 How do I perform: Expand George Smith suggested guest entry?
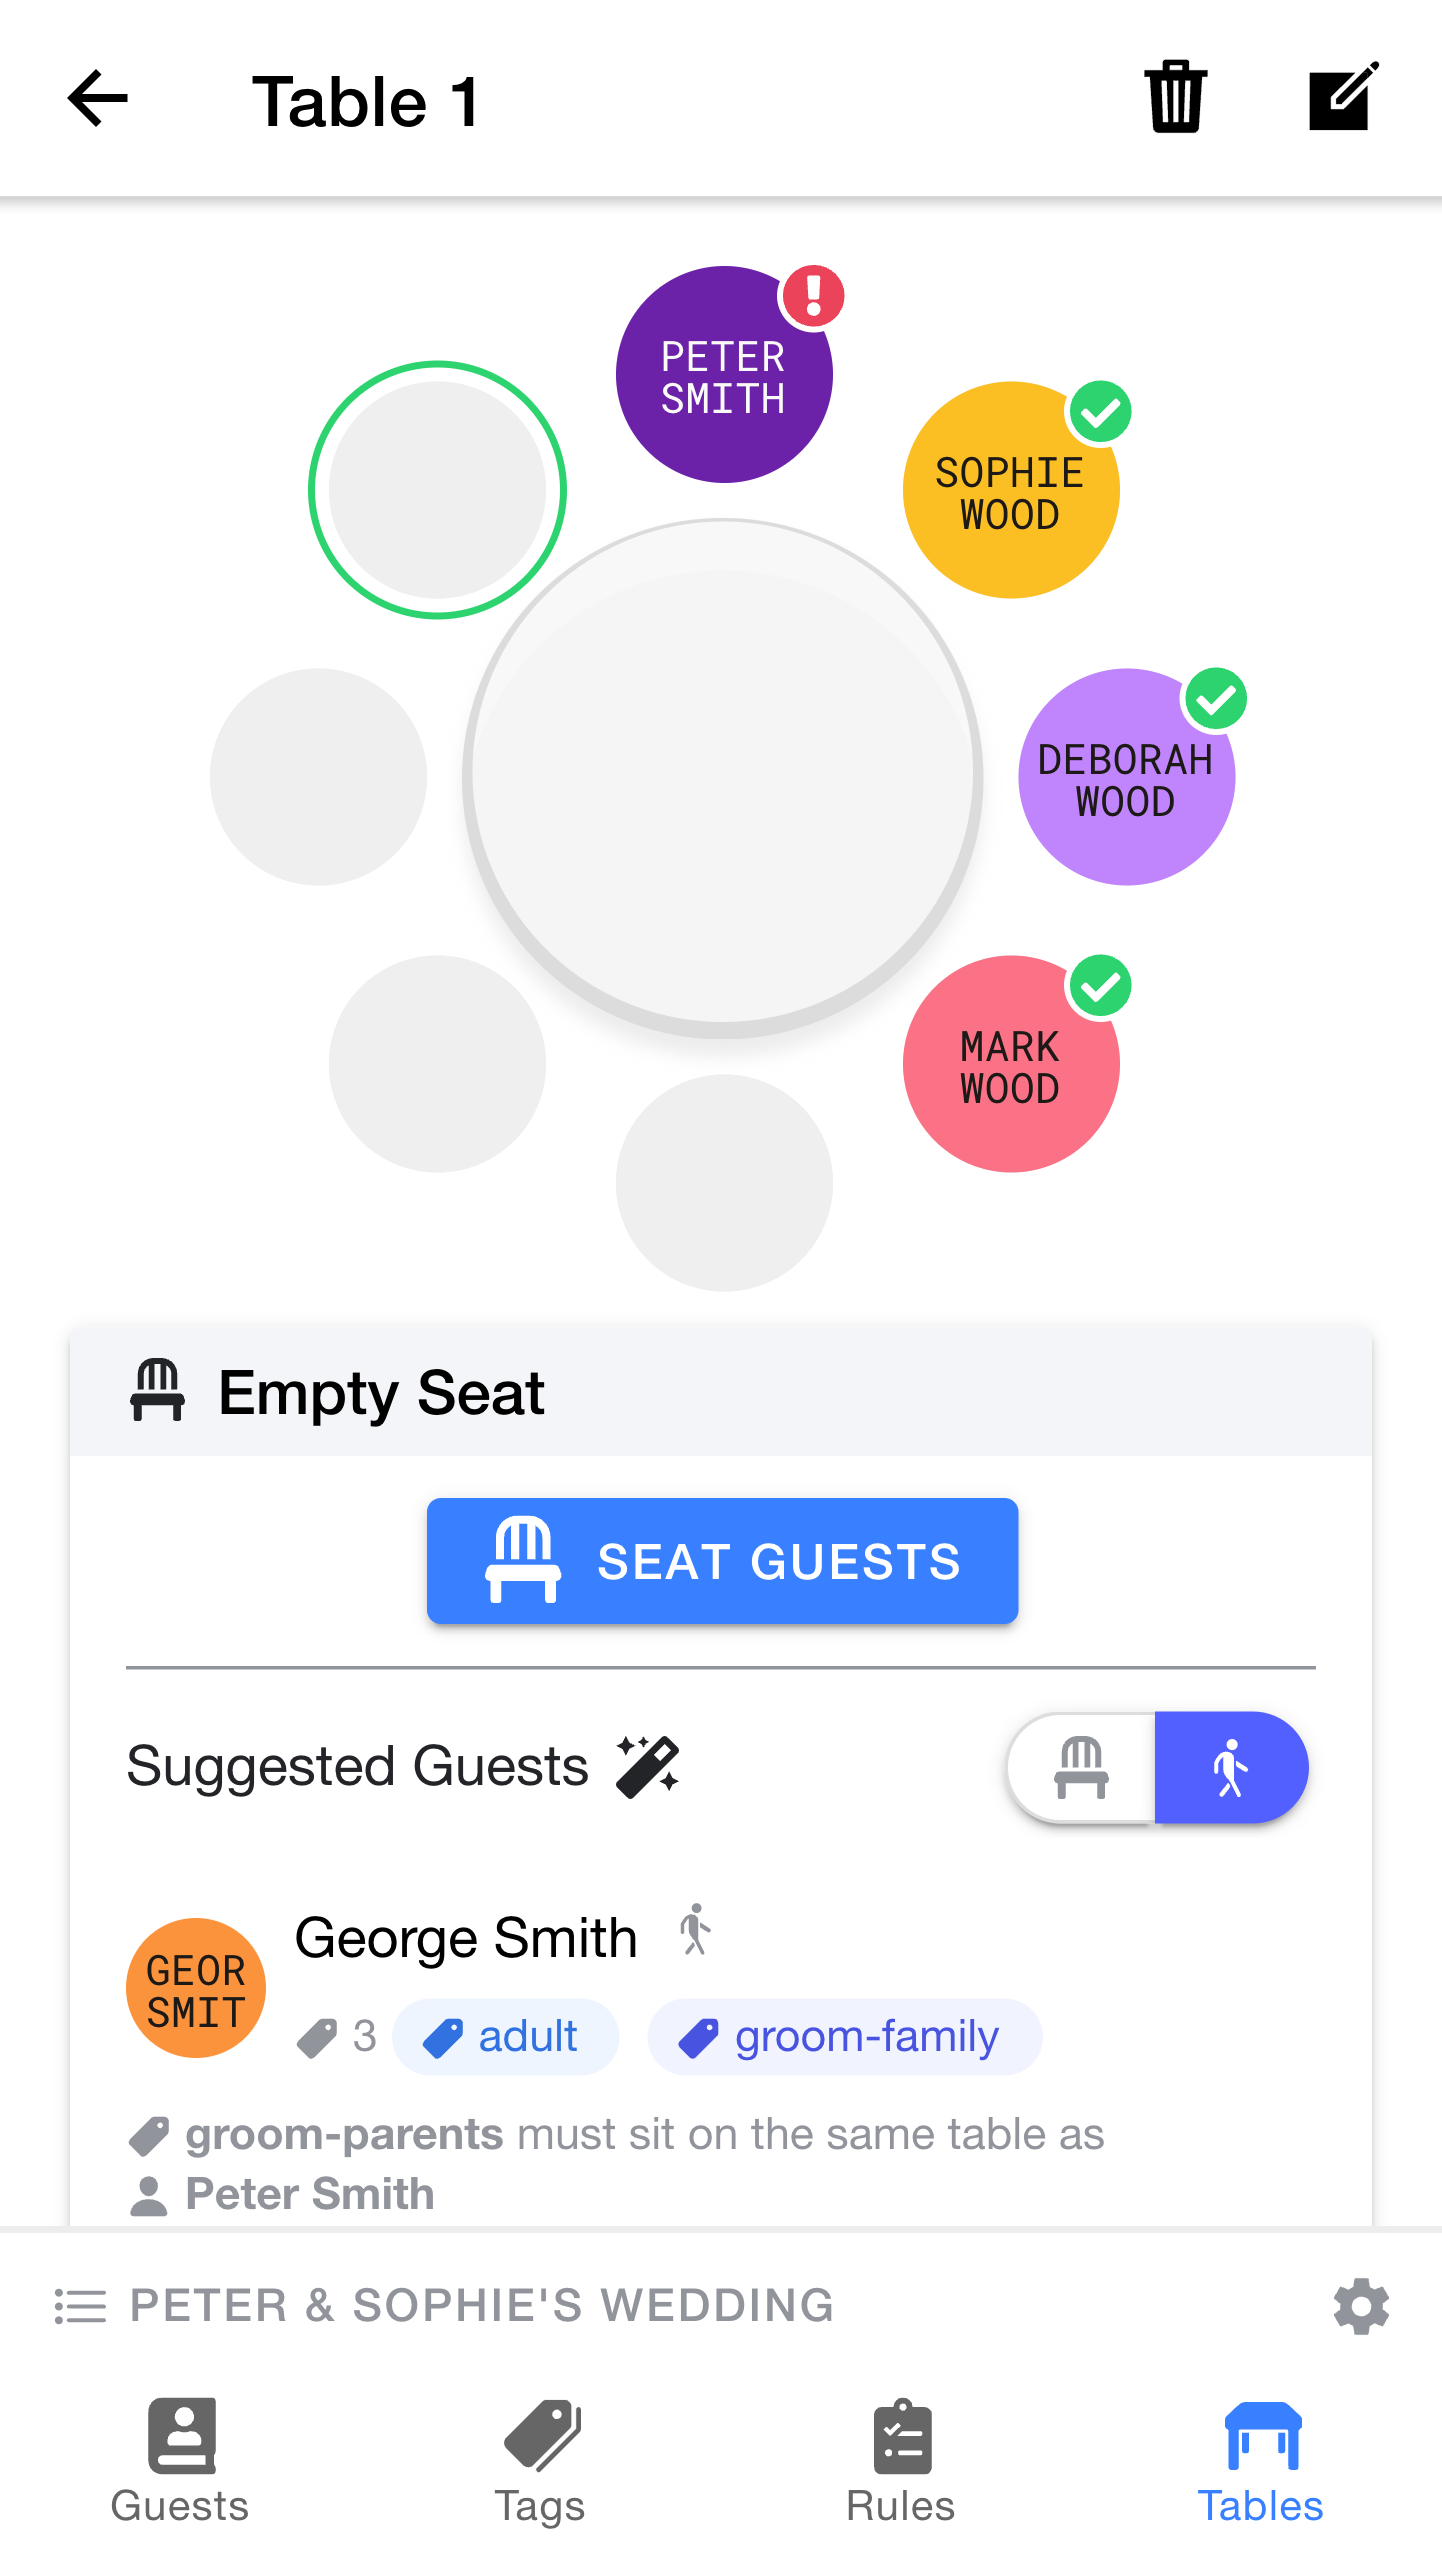click(466, 1938)
